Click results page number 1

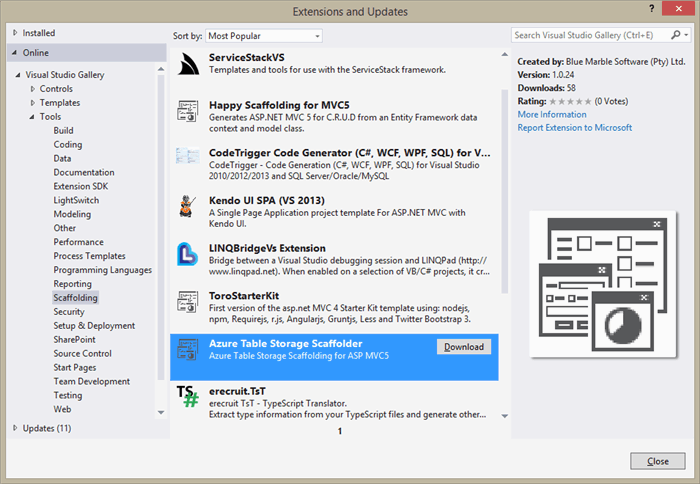click(x=340, y=431)
